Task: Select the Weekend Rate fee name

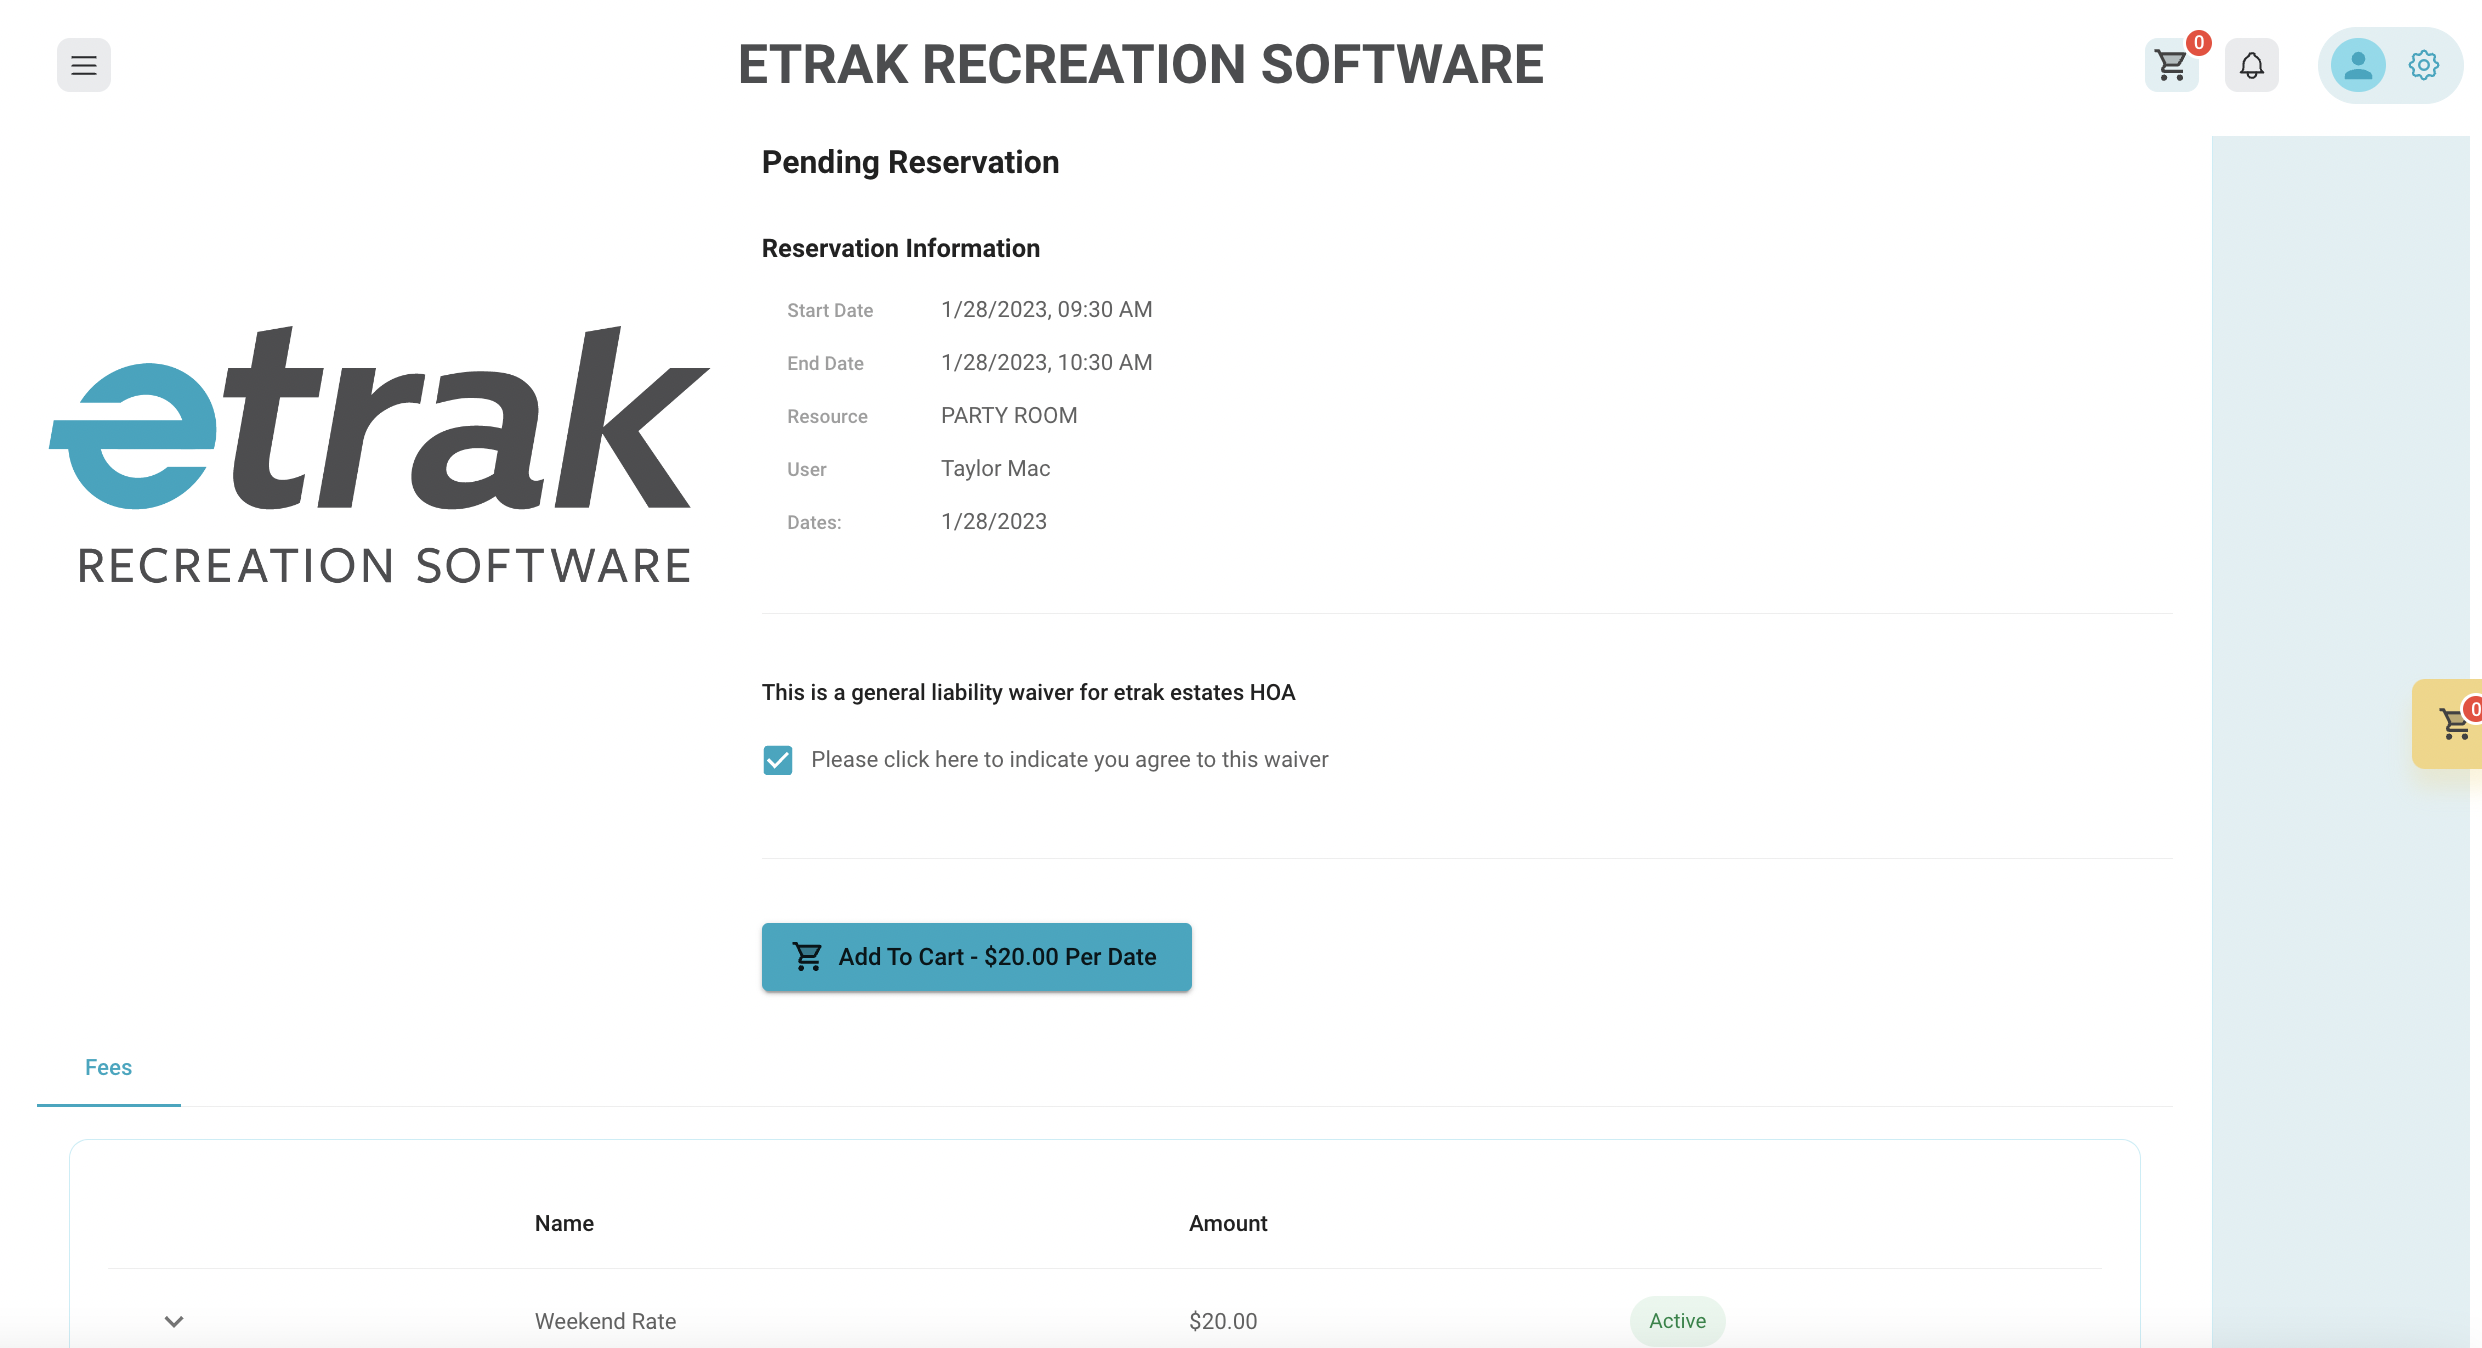Action: [x=605, y=1321]
